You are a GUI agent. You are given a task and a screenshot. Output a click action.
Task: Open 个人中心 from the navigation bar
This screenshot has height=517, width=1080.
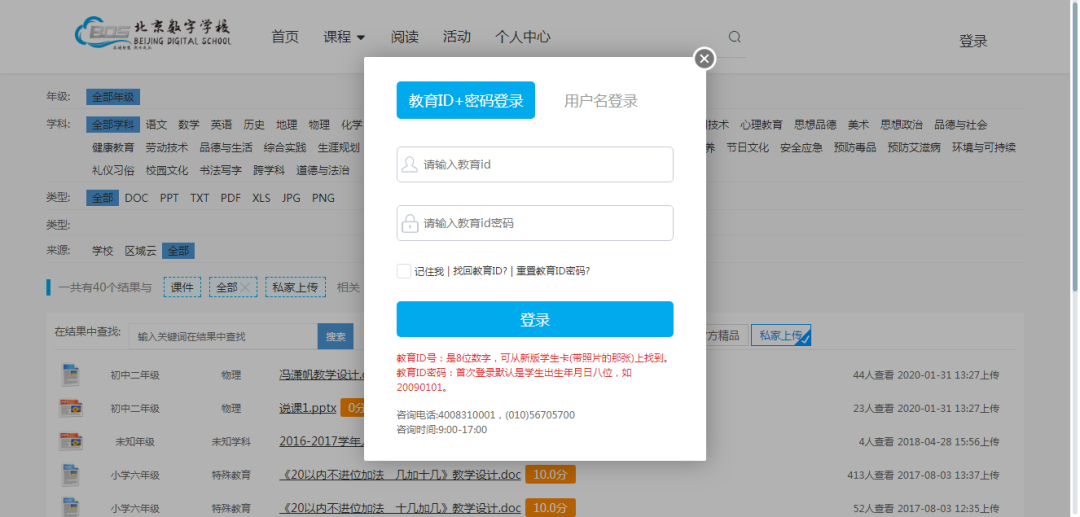522,37
